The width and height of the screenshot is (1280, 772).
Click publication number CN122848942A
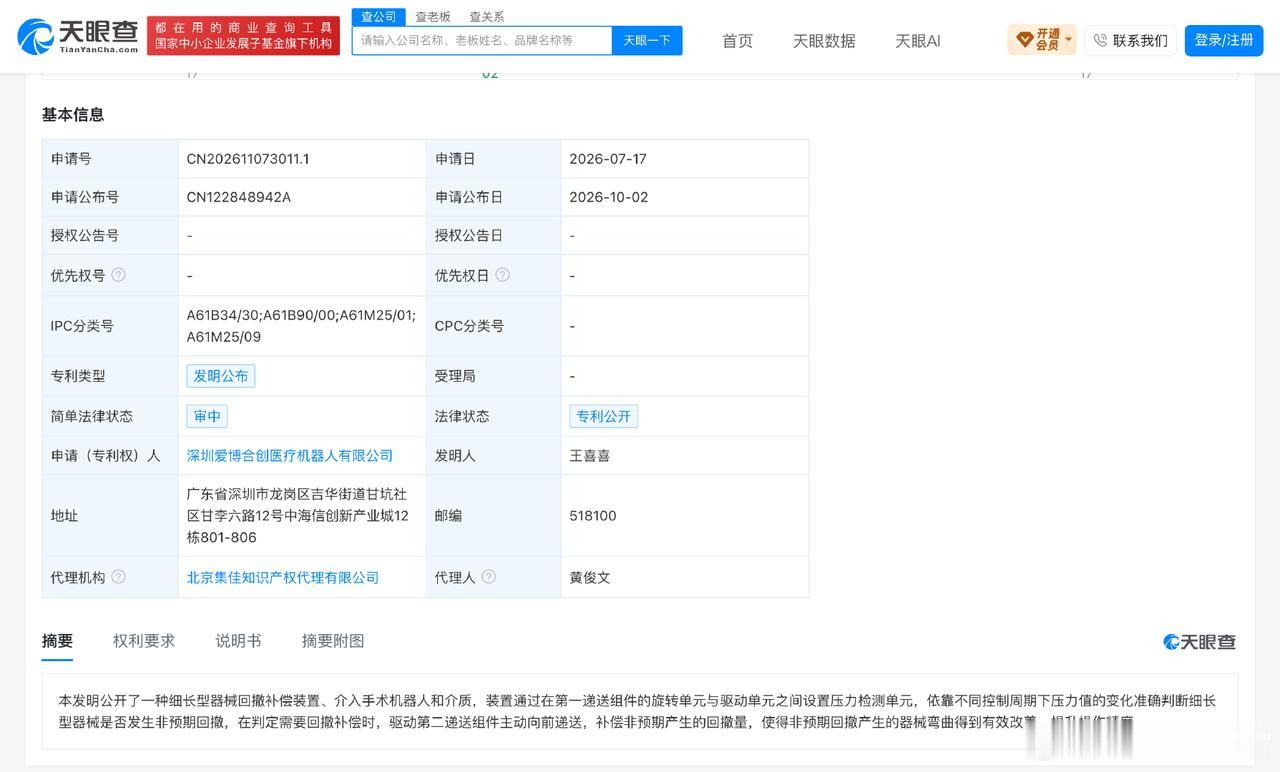point(239,197)
